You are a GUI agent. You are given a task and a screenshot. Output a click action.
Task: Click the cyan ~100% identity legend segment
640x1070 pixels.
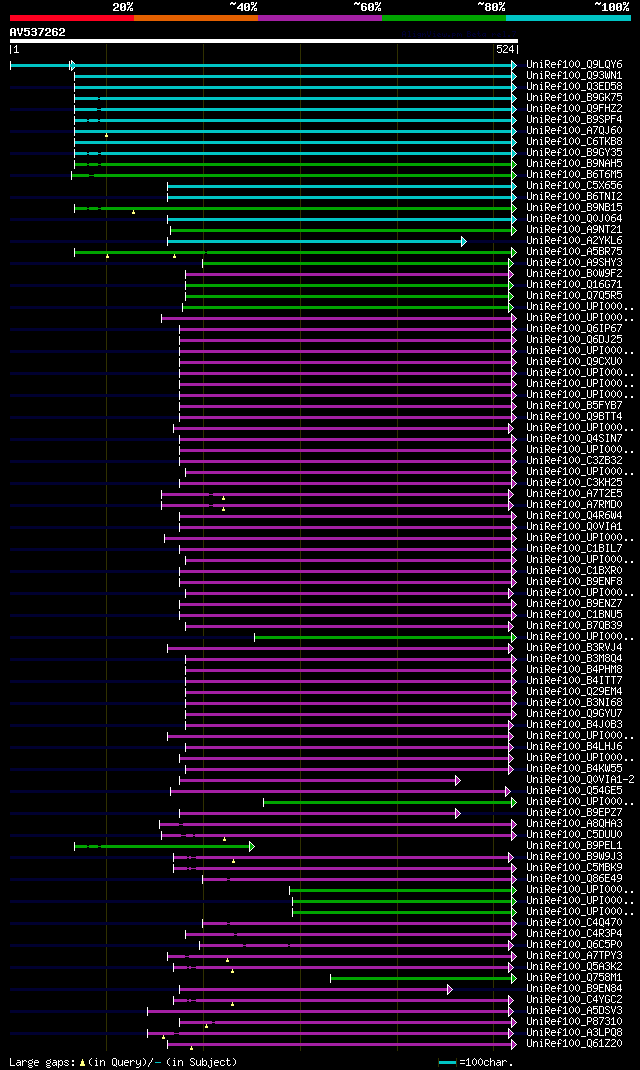pyautogui.click(x=568, y=18)
